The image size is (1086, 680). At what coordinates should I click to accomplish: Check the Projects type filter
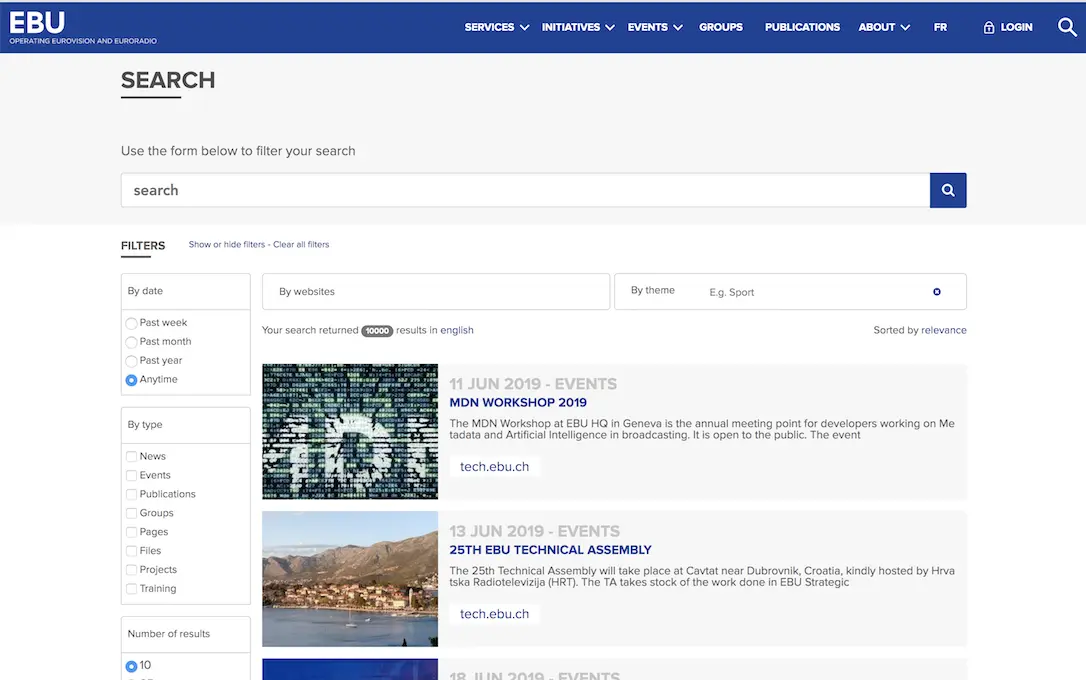click(131, 570)
